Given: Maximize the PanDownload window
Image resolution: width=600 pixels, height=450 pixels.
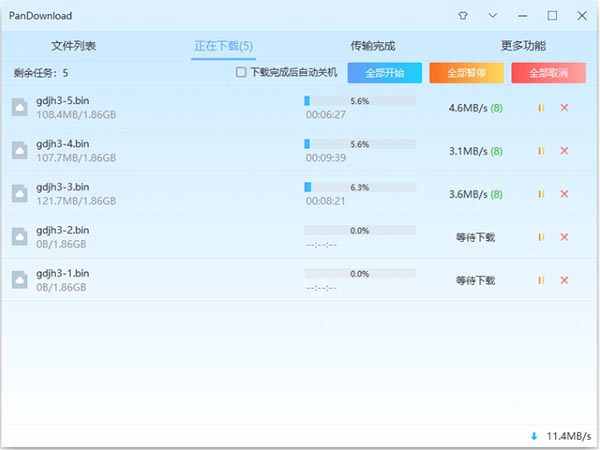Looking at the screenshot, I should point(552,16).
